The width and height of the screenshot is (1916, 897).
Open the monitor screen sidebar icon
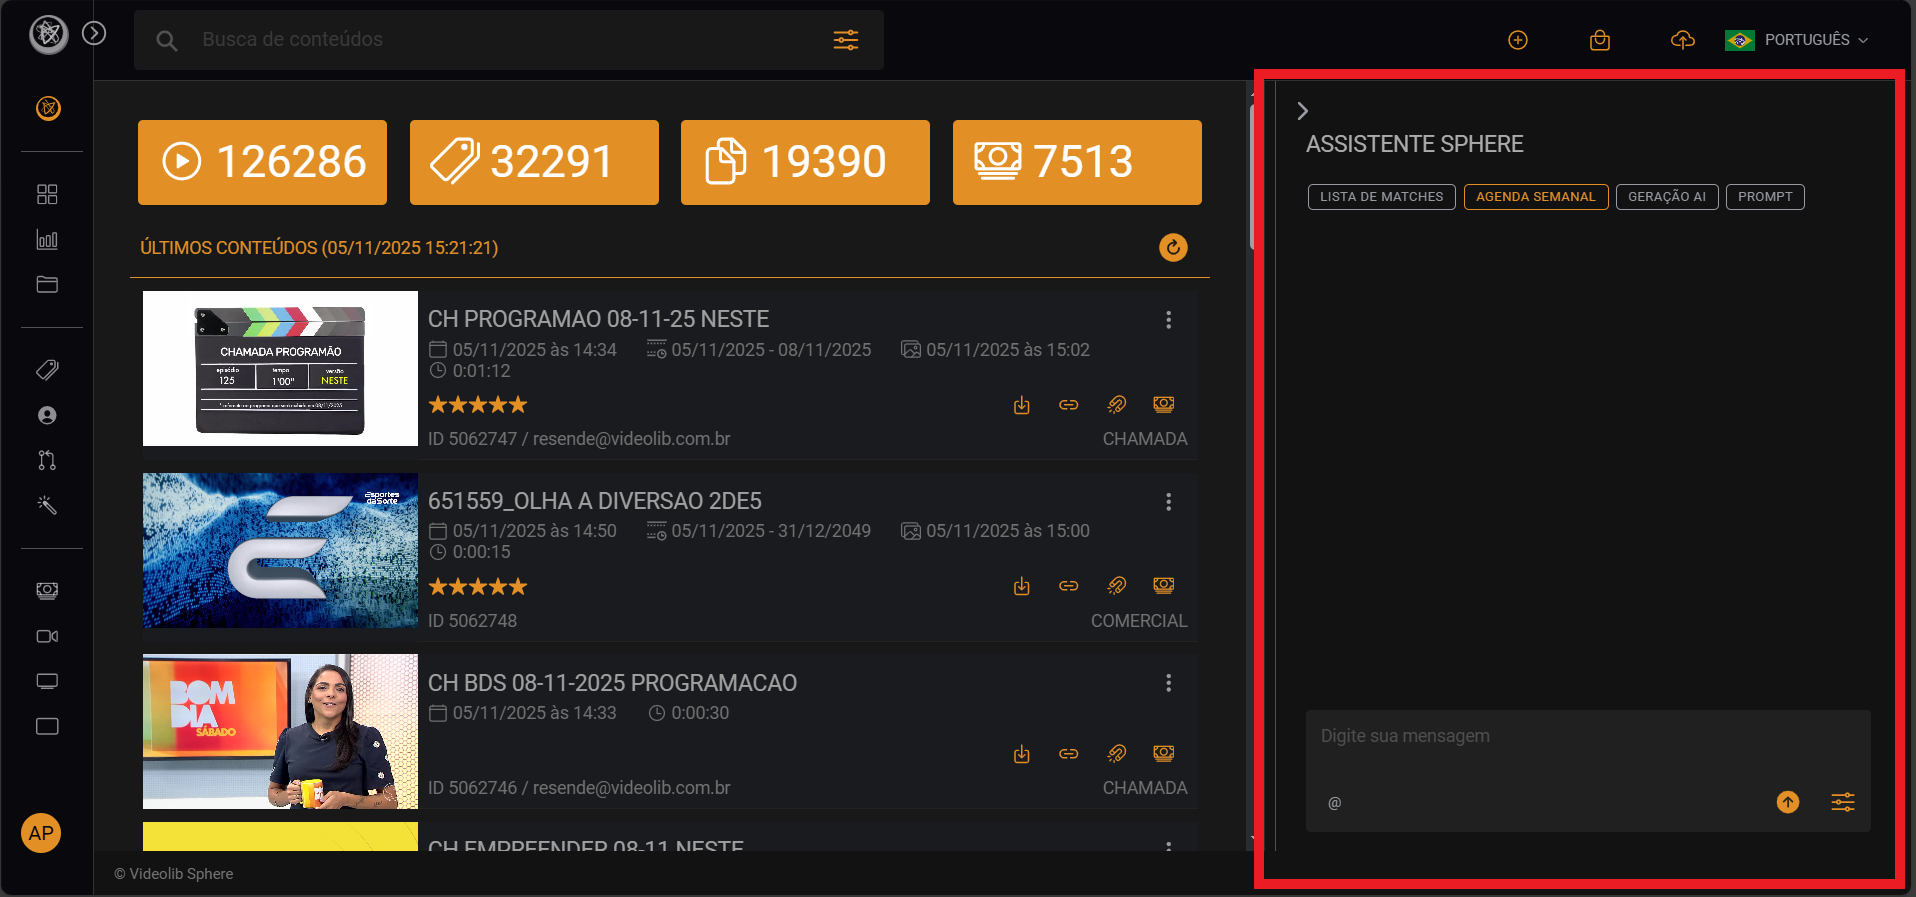(47, 681)
